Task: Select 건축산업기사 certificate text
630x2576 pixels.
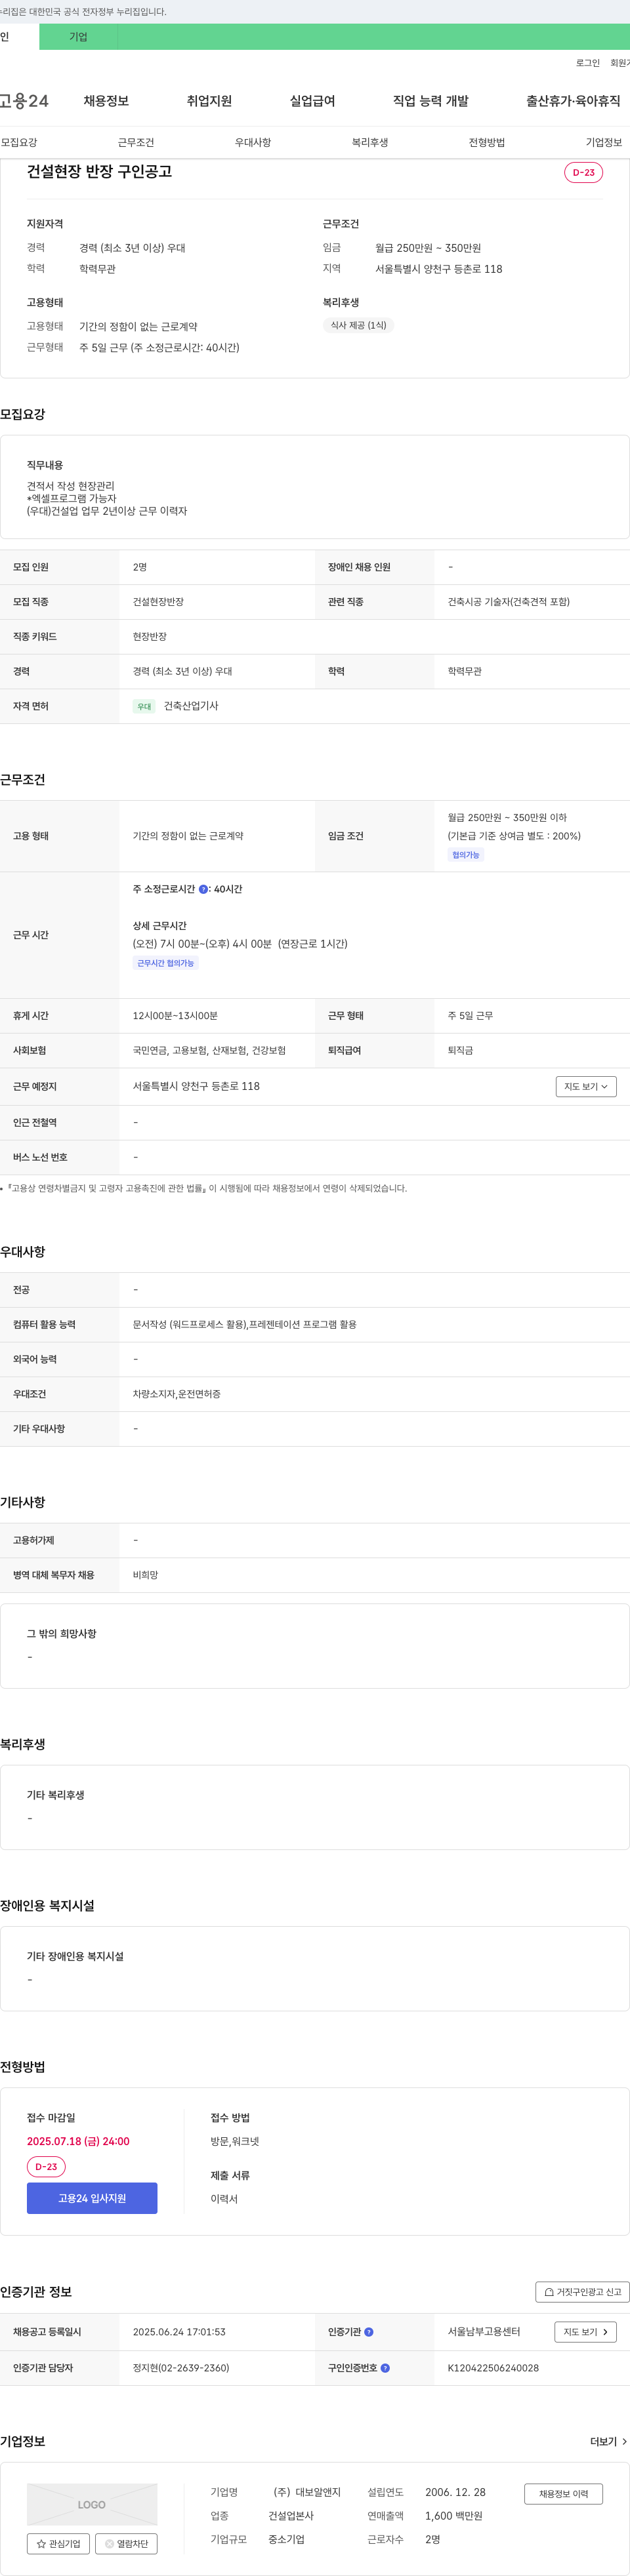Action: [191, 706]
